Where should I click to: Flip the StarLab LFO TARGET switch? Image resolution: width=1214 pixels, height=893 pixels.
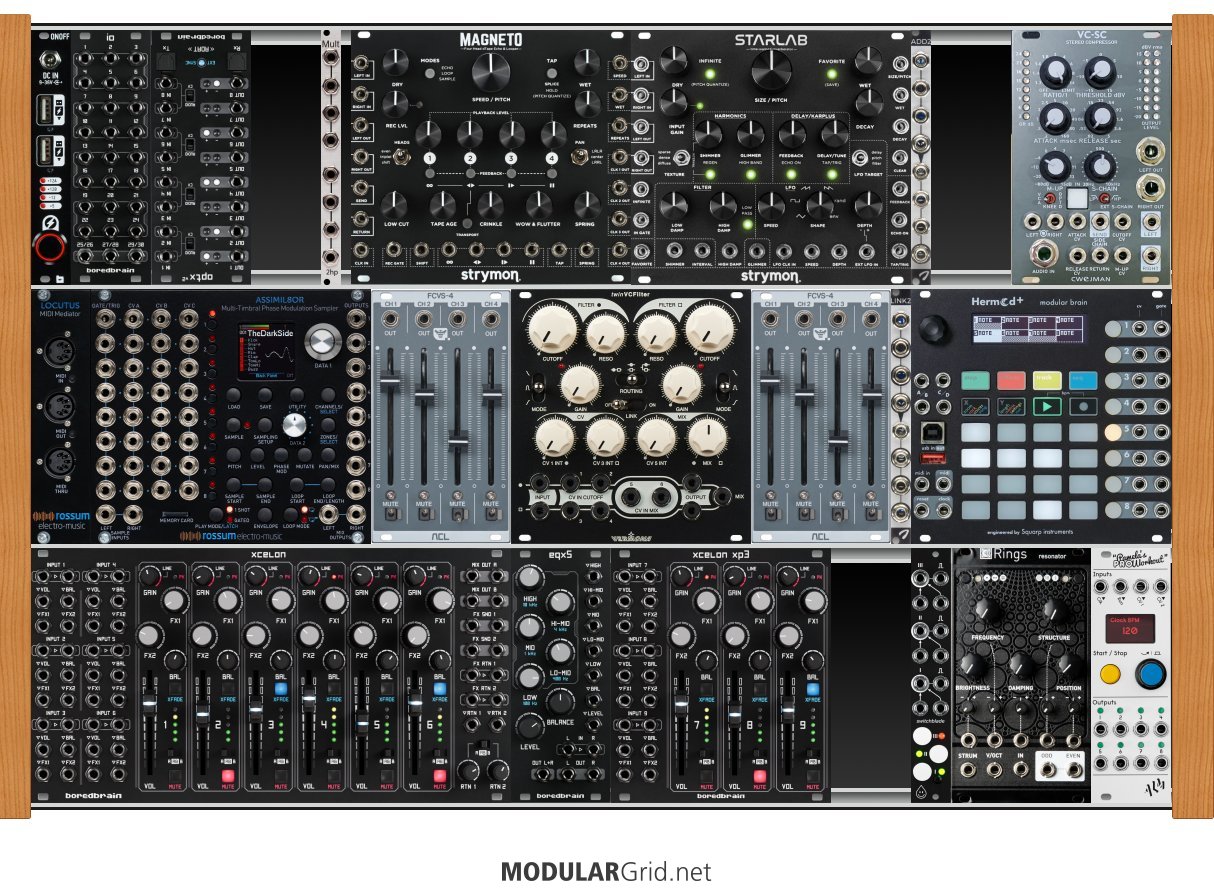point(862,158)
